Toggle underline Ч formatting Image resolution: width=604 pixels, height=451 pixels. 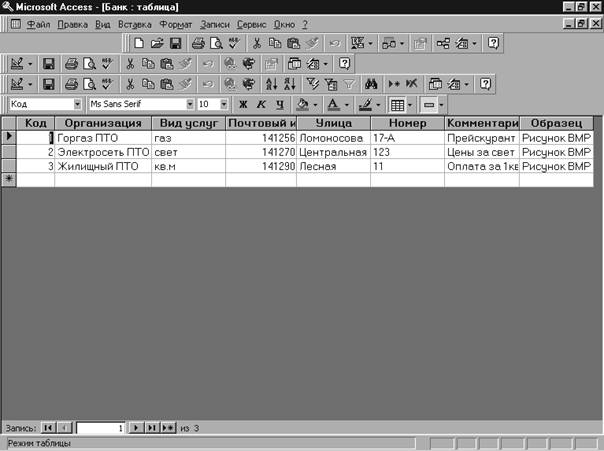(x=280, y=104)
